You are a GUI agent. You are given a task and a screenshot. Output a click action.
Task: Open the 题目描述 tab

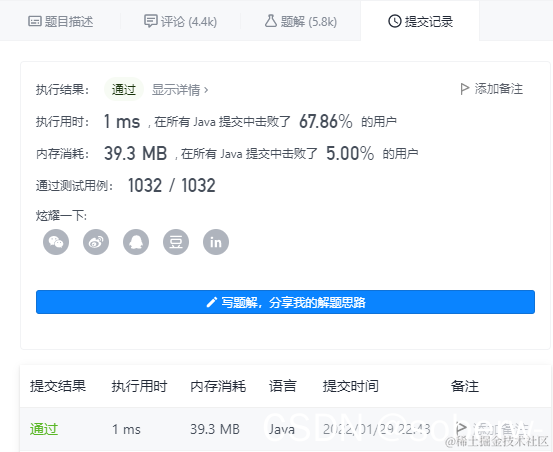pos(61,22)
